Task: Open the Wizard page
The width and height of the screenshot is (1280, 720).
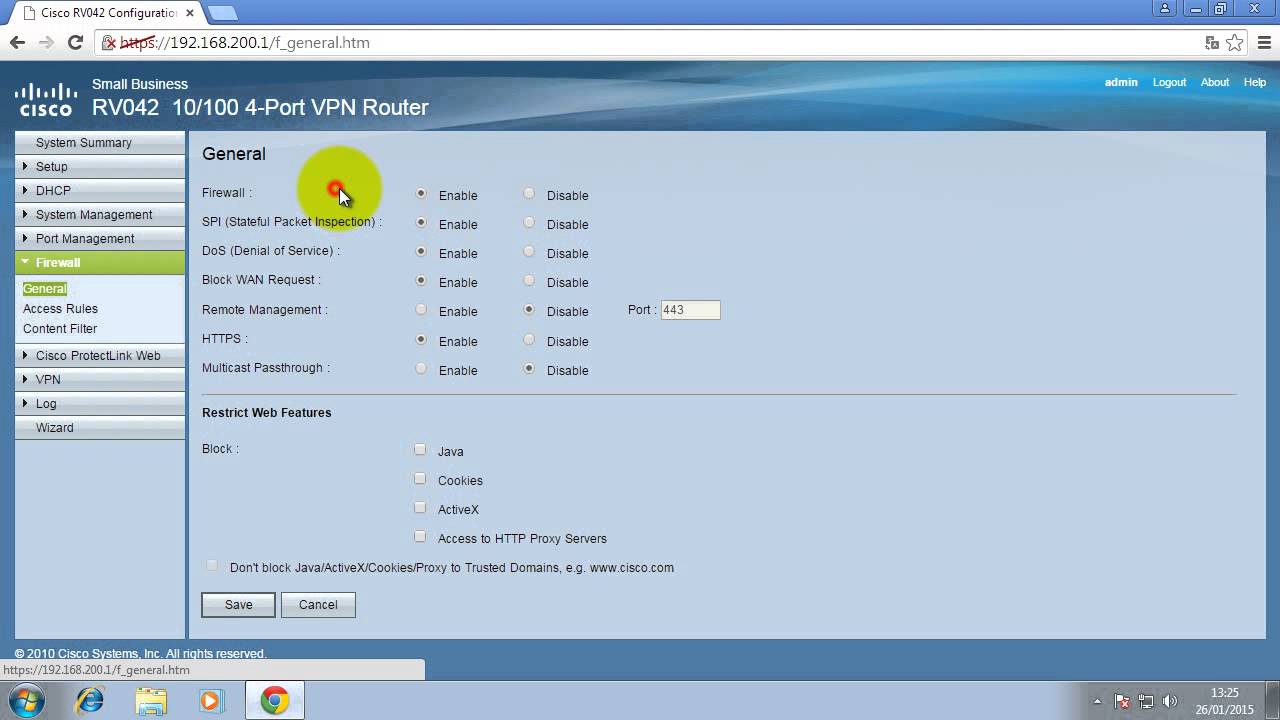Action: 100,428
